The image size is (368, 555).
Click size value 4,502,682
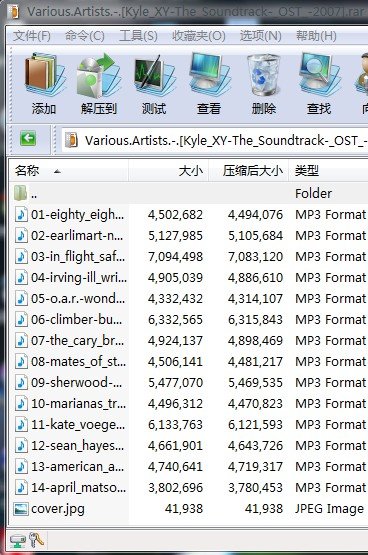pos(176,214)
